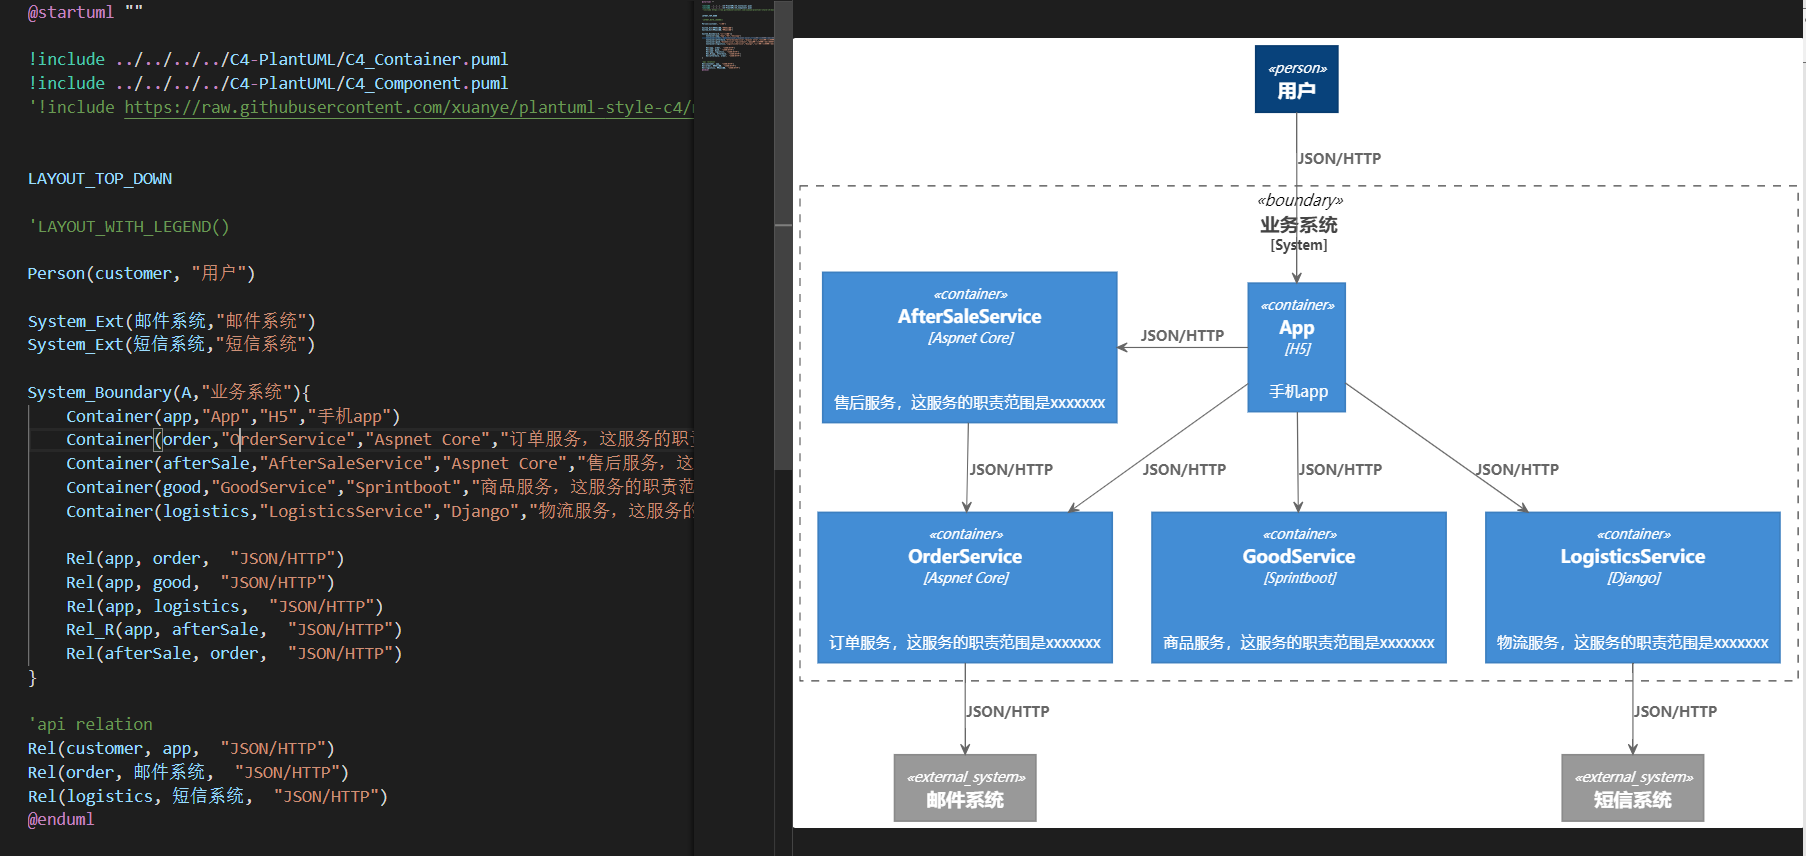Click the [Django] tag in LogisticsService box
Screen dimensions: 1806x856
[1633, 578]
